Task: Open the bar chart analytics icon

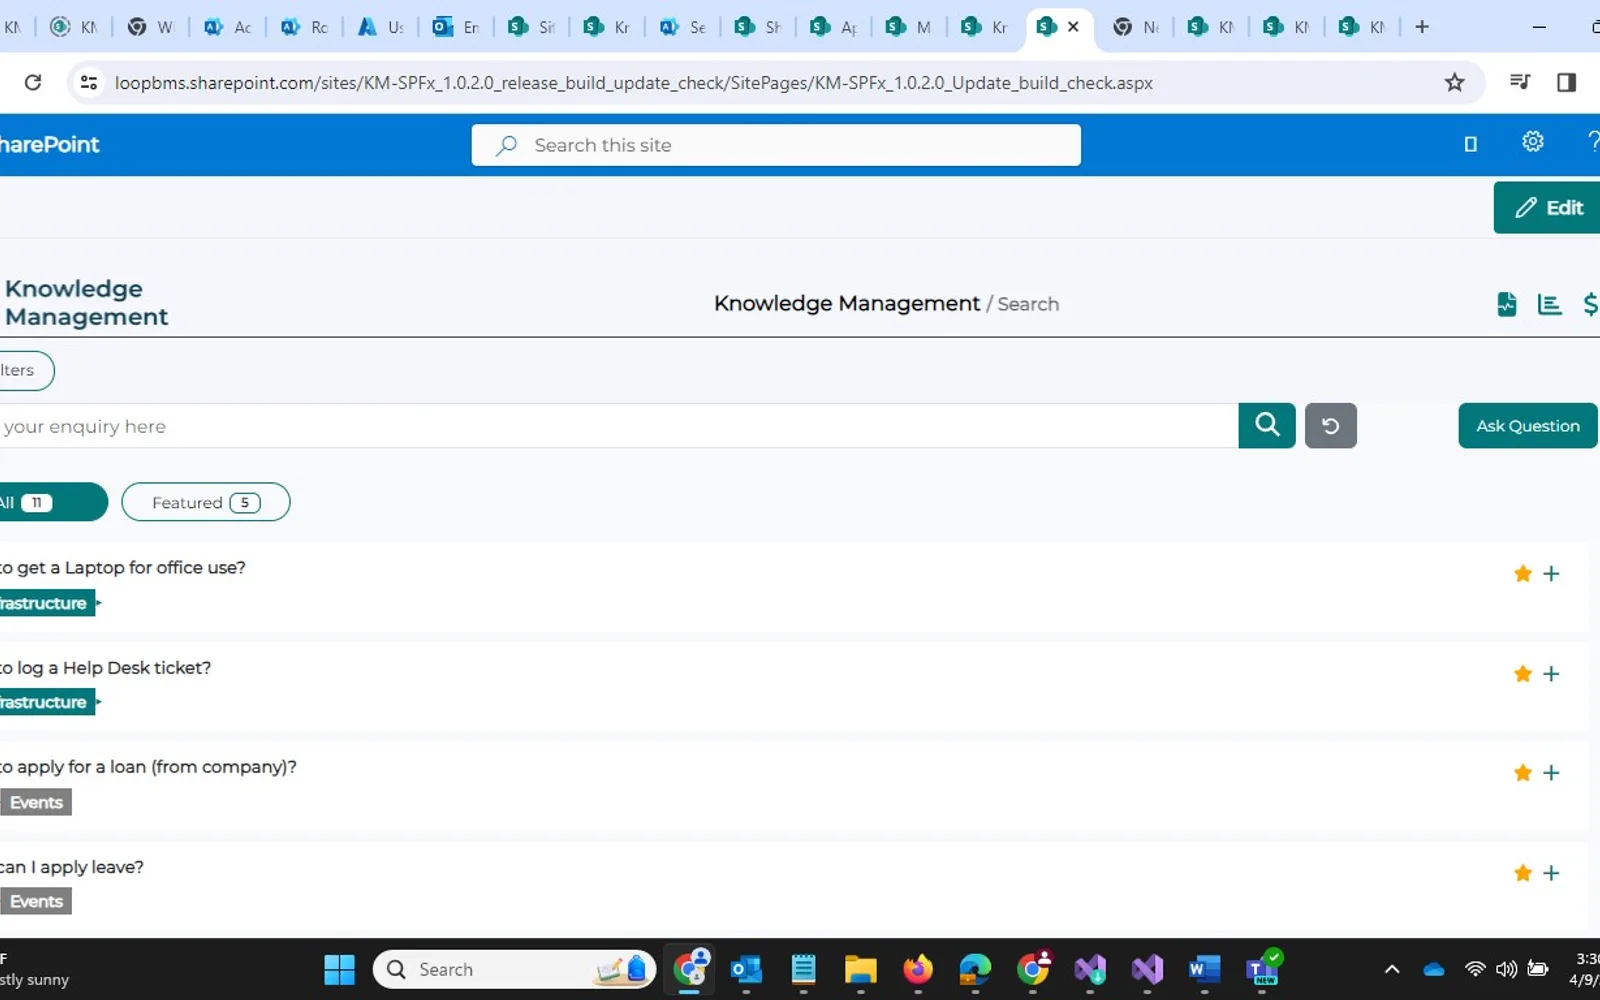Action: [1549, 304]
